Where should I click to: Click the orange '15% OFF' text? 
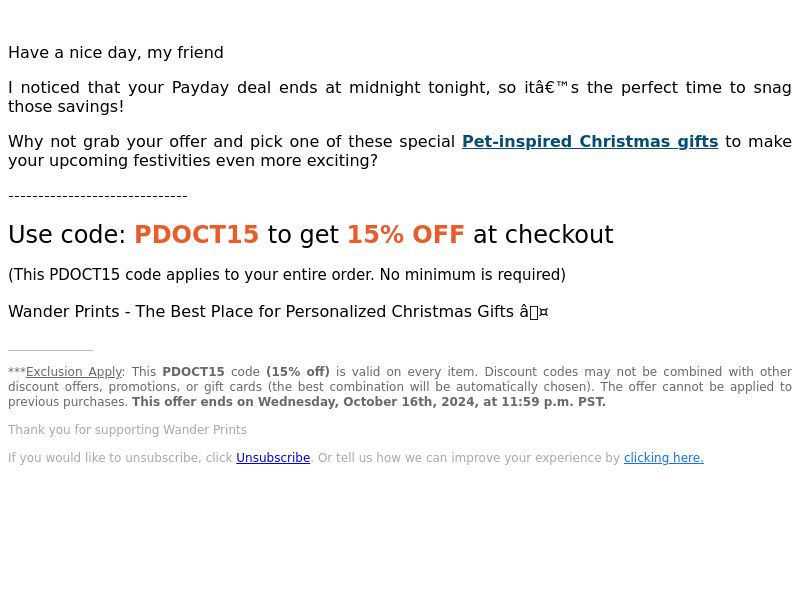406,235
